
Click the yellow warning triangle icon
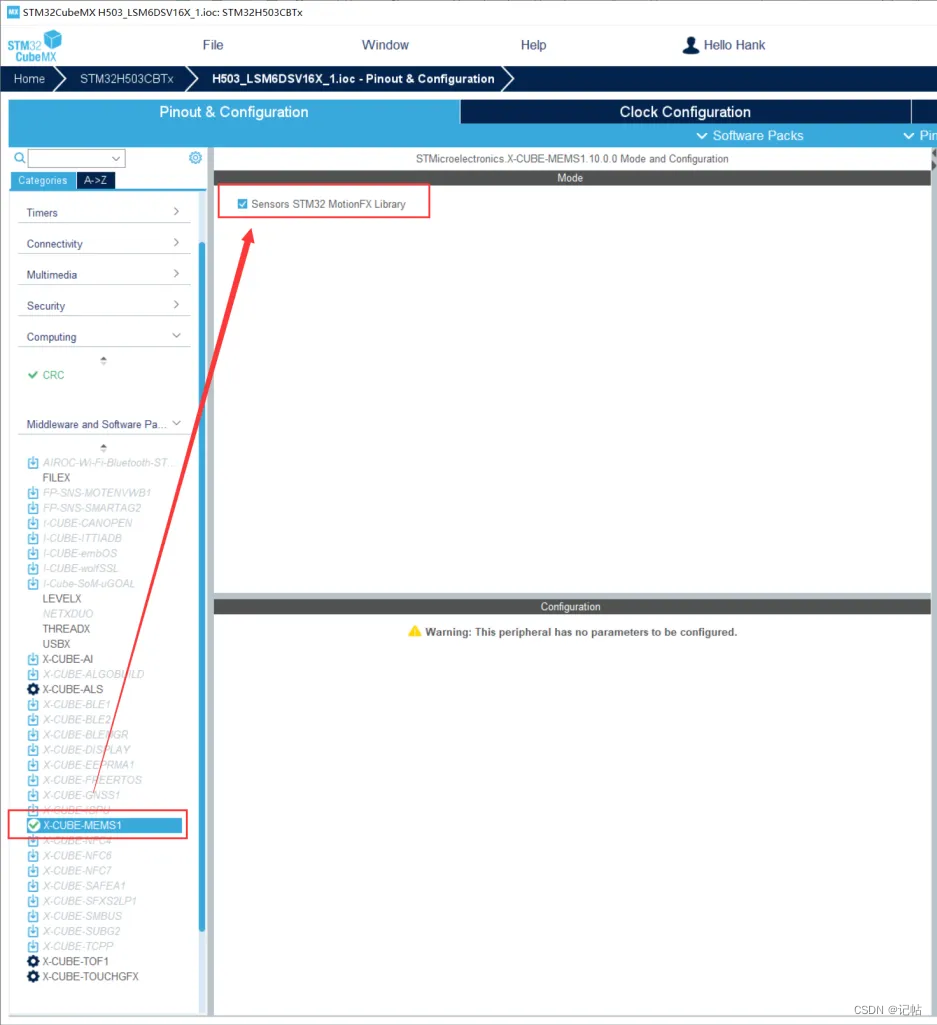pyautogui.click(x=415, y=631)
